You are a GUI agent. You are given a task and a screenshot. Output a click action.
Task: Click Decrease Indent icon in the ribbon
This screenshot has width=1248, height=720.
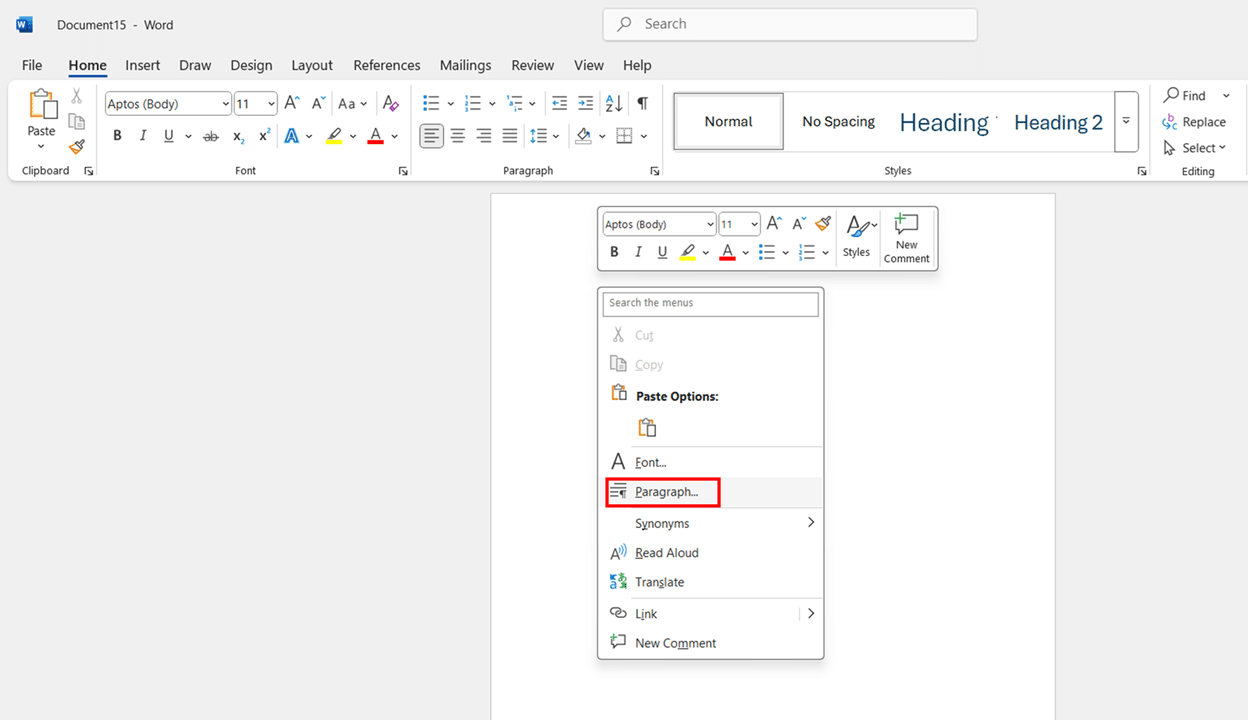560,103
